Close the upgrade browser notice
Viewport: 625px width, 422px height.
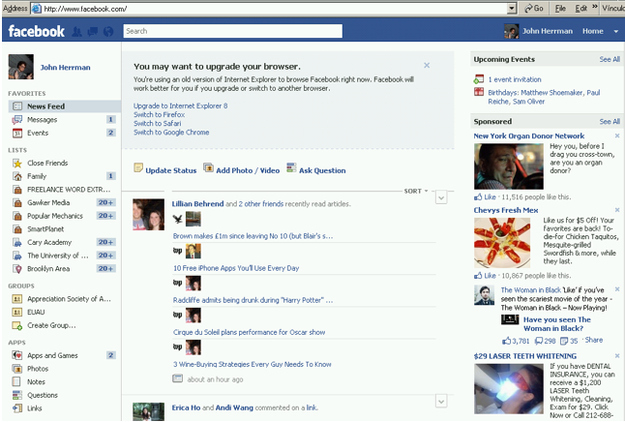click(x=426, y=65)
